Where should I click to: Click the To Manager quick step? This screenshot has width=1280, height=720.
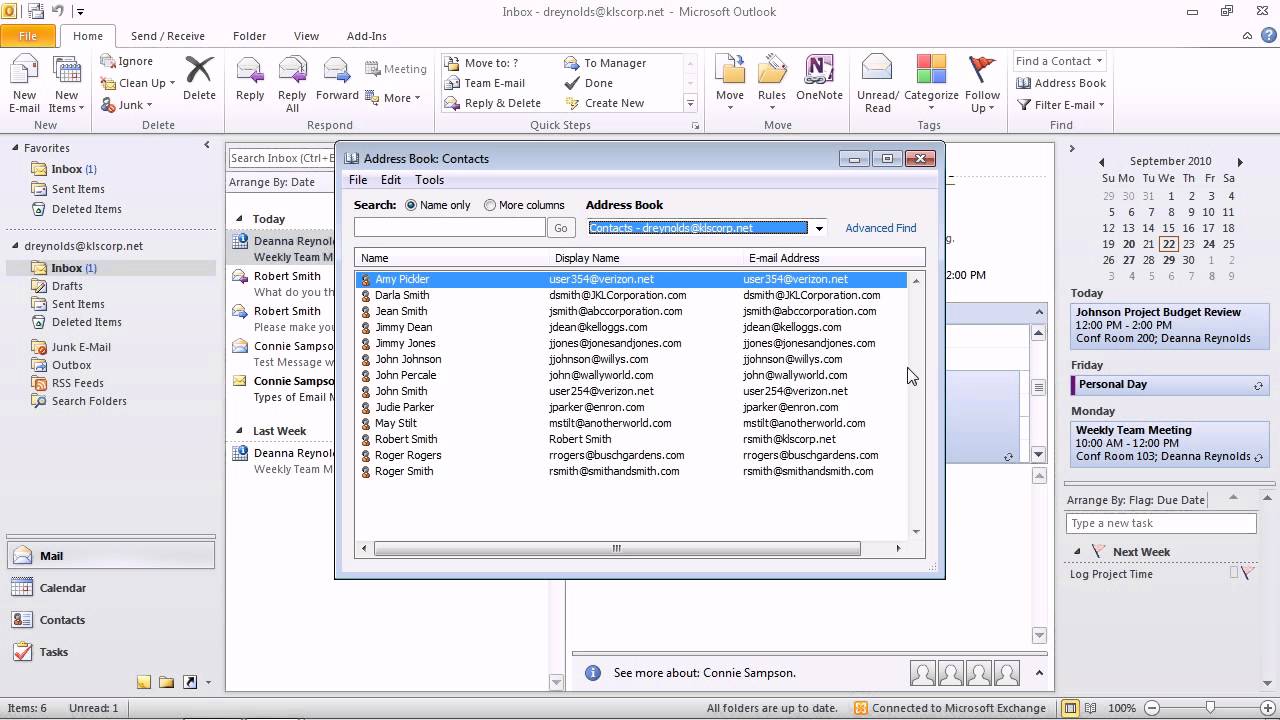point(605,63)
